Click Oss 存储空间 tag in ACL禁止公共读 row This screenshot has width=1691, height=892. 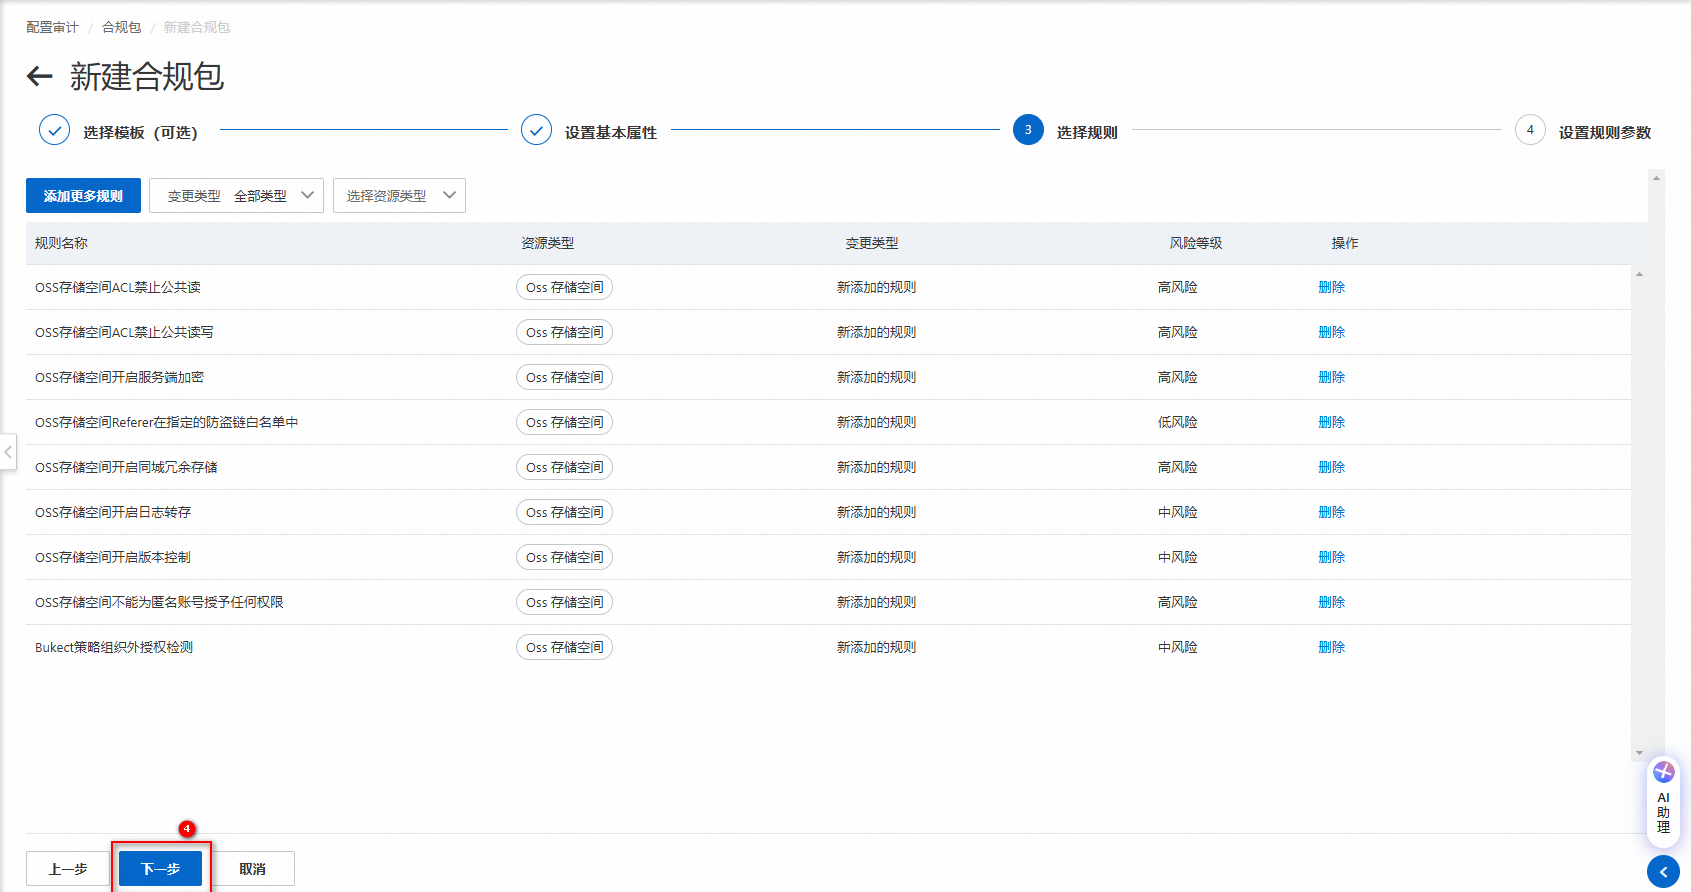tap(564, 287)
